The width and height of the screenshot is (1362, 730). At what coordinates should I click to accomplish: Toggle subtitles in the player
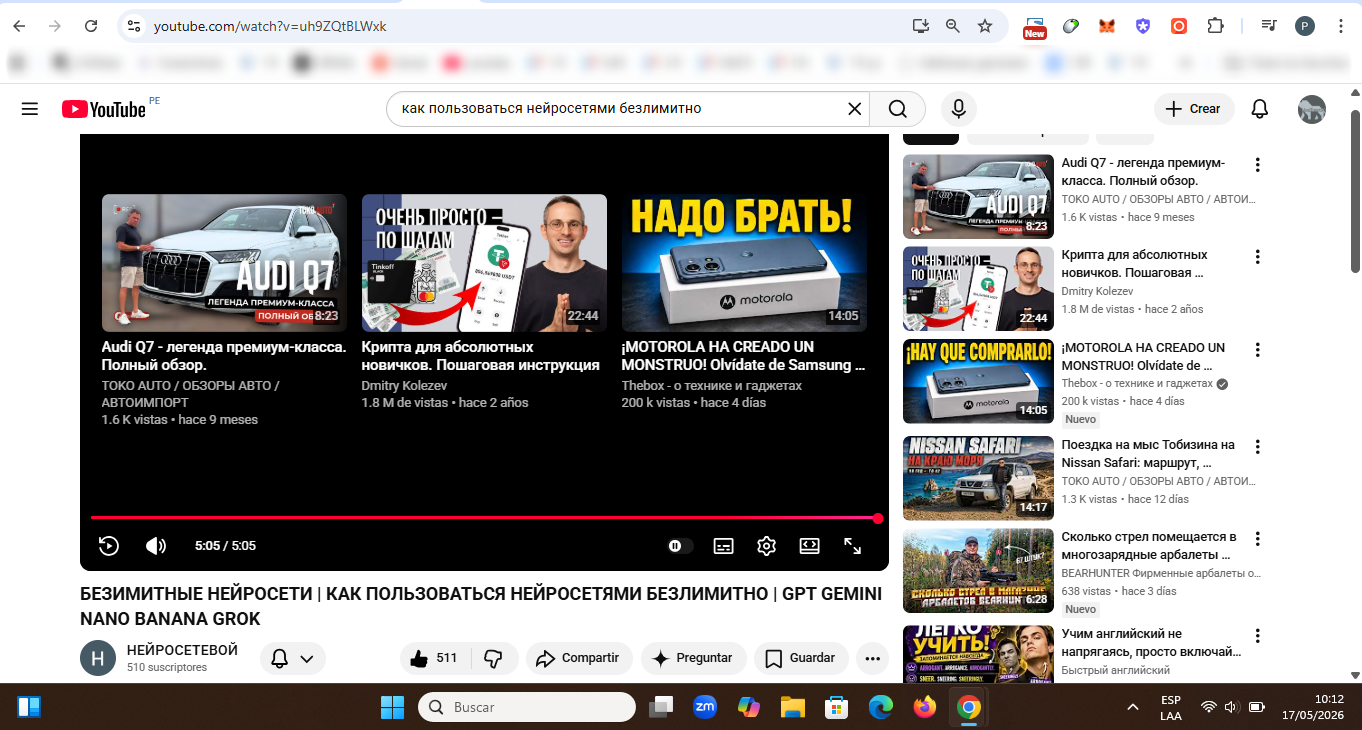coord(723,546)
